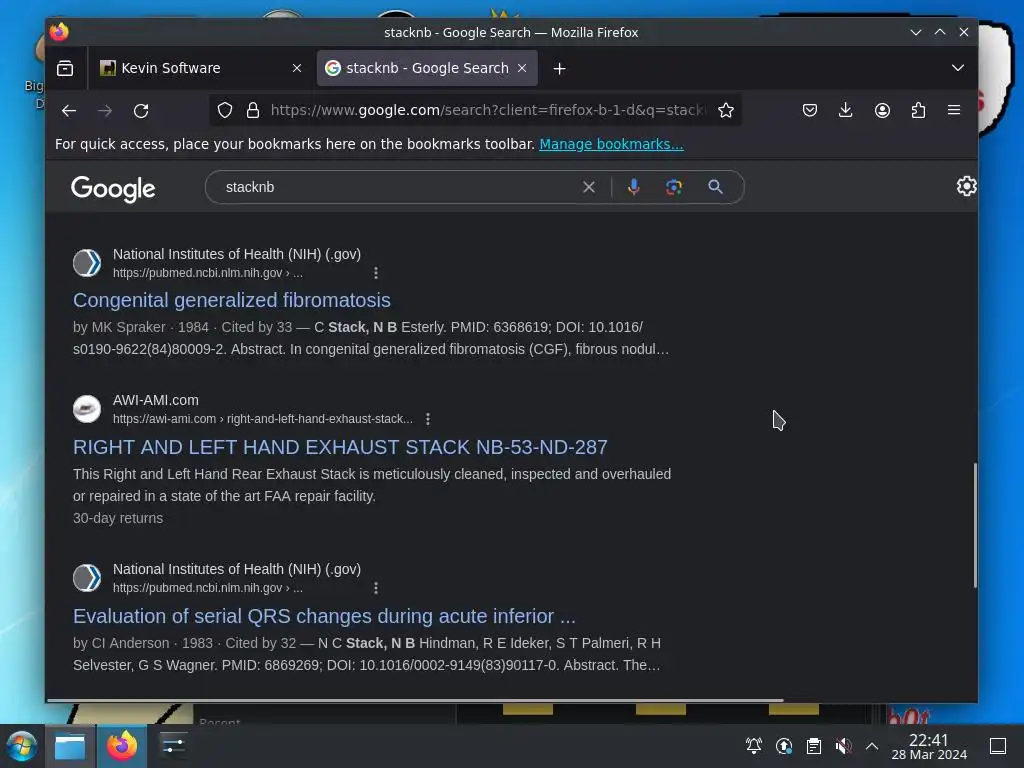
Task: Show desktop via taskbar corner button
Action: pos(998,746)
